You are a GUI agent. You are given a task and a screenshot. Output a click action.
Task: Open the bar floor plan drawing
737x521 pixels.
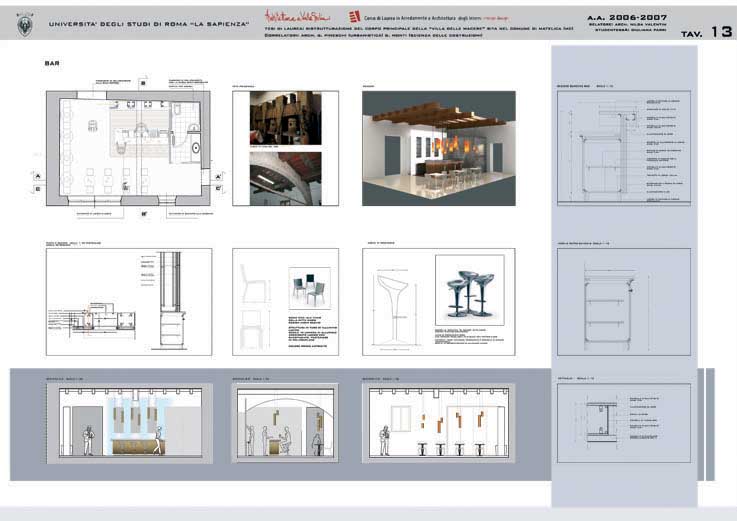[x=129, y=147]
